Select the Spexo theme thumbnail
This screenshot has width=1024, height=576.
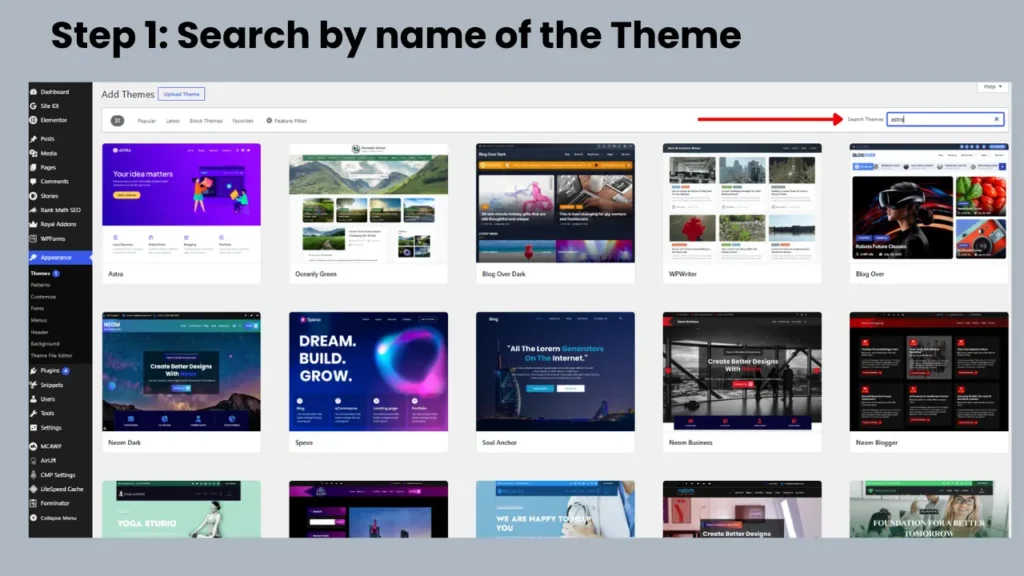point(368,372)
